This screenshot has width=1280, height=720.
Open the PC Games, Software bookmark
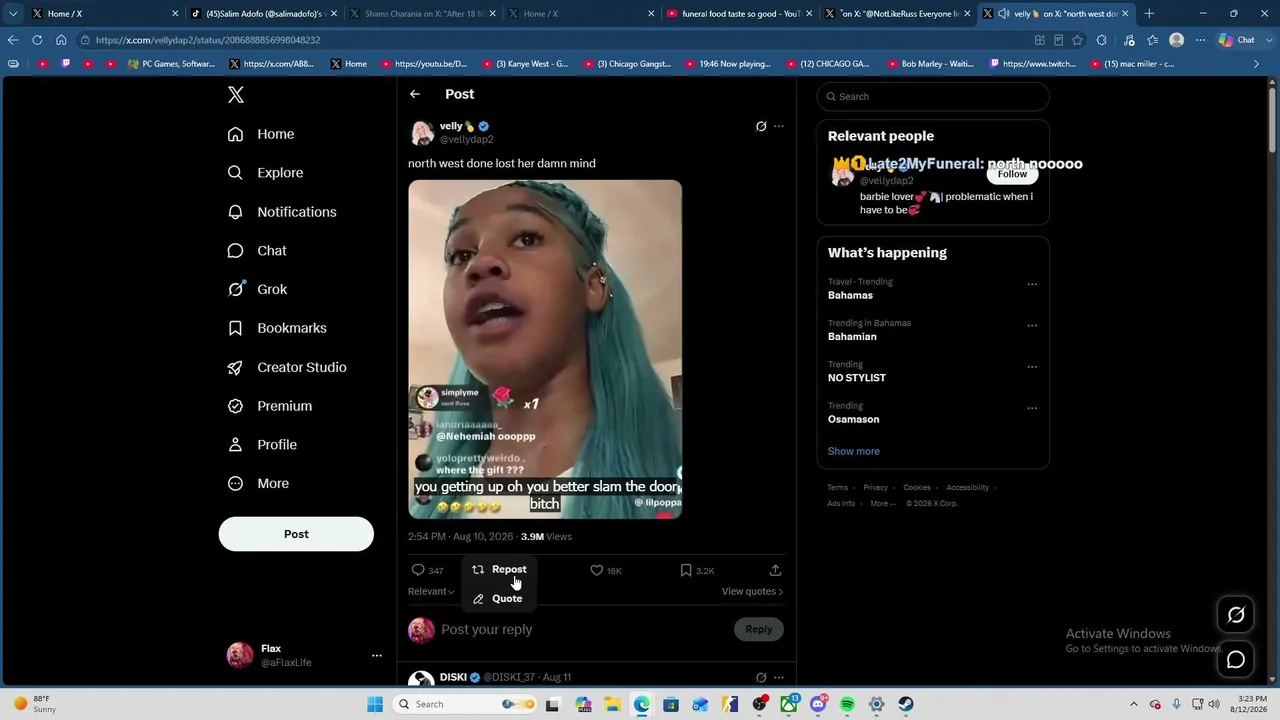coord(171,64)
